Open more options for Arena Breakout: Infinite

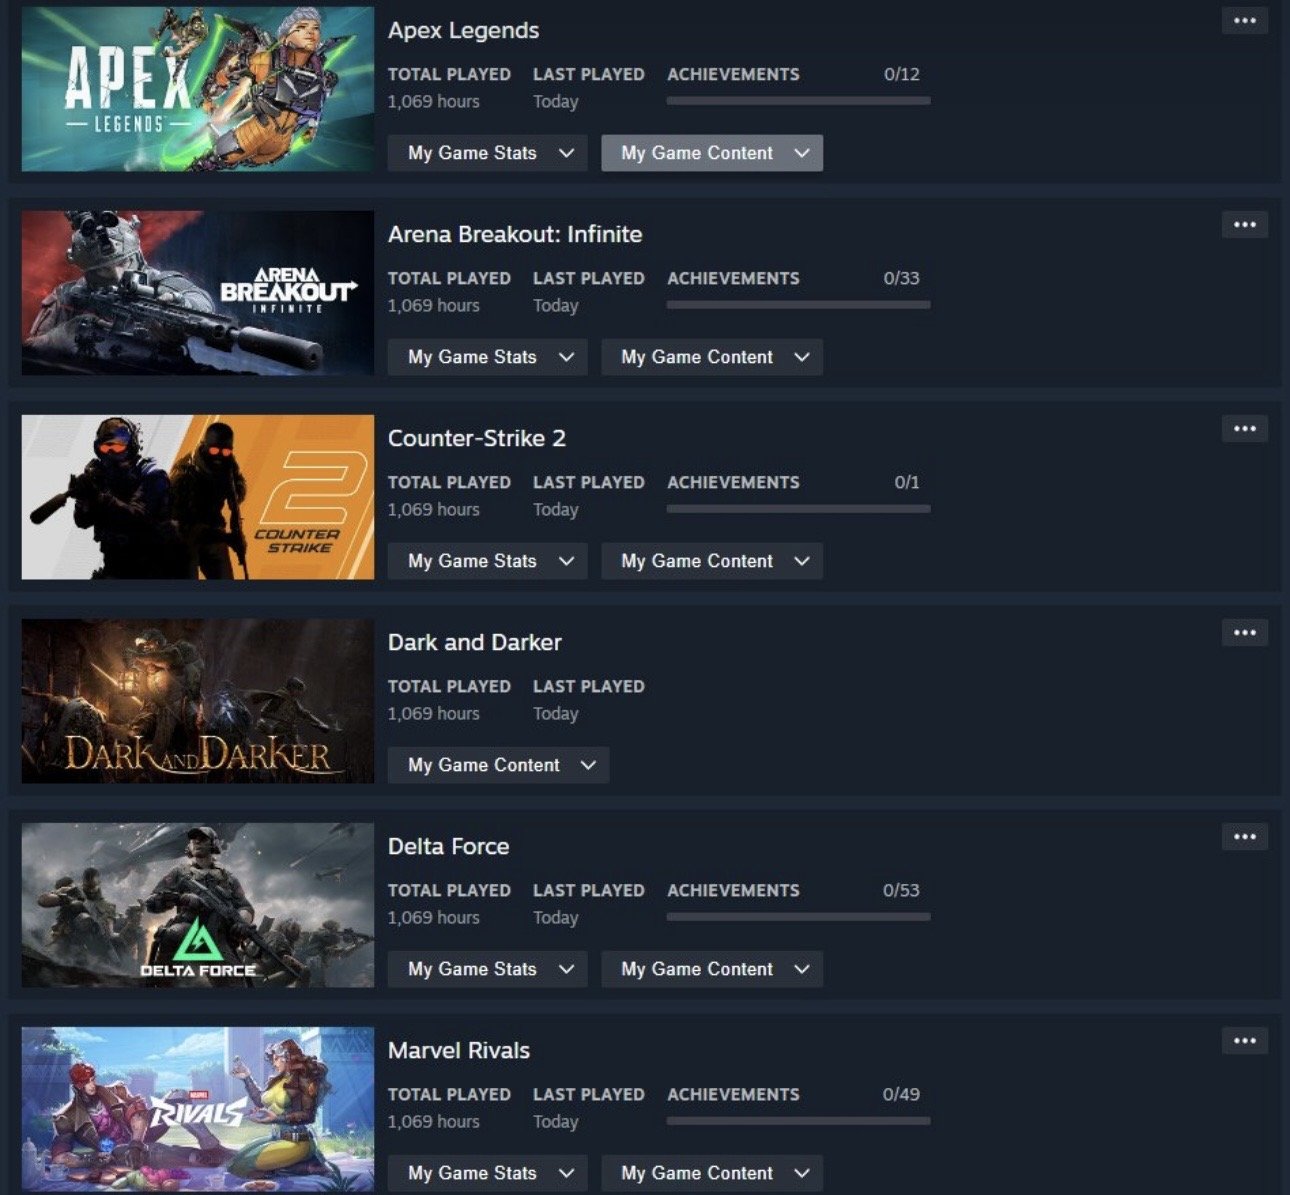[1244, 225]
